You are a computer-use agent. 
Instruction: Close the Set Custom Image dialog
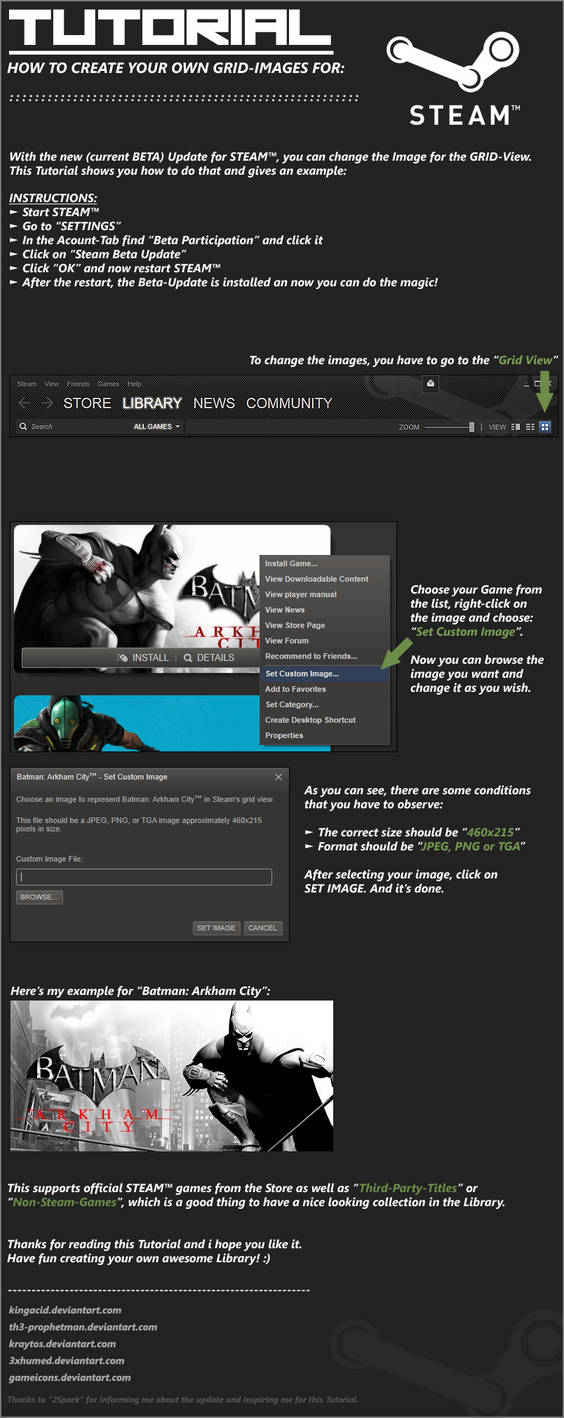coord(278,777)
